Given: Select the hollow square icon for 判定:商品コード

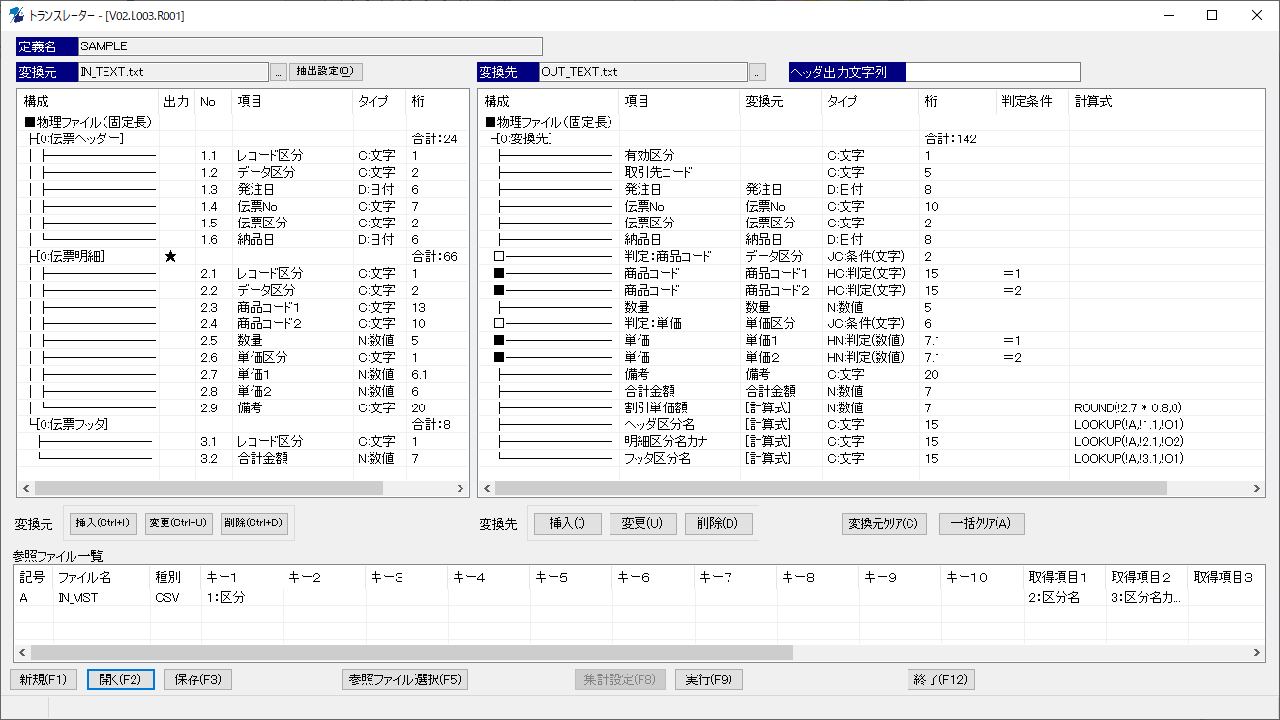Looking at the screenshot, I should point(499,257).
